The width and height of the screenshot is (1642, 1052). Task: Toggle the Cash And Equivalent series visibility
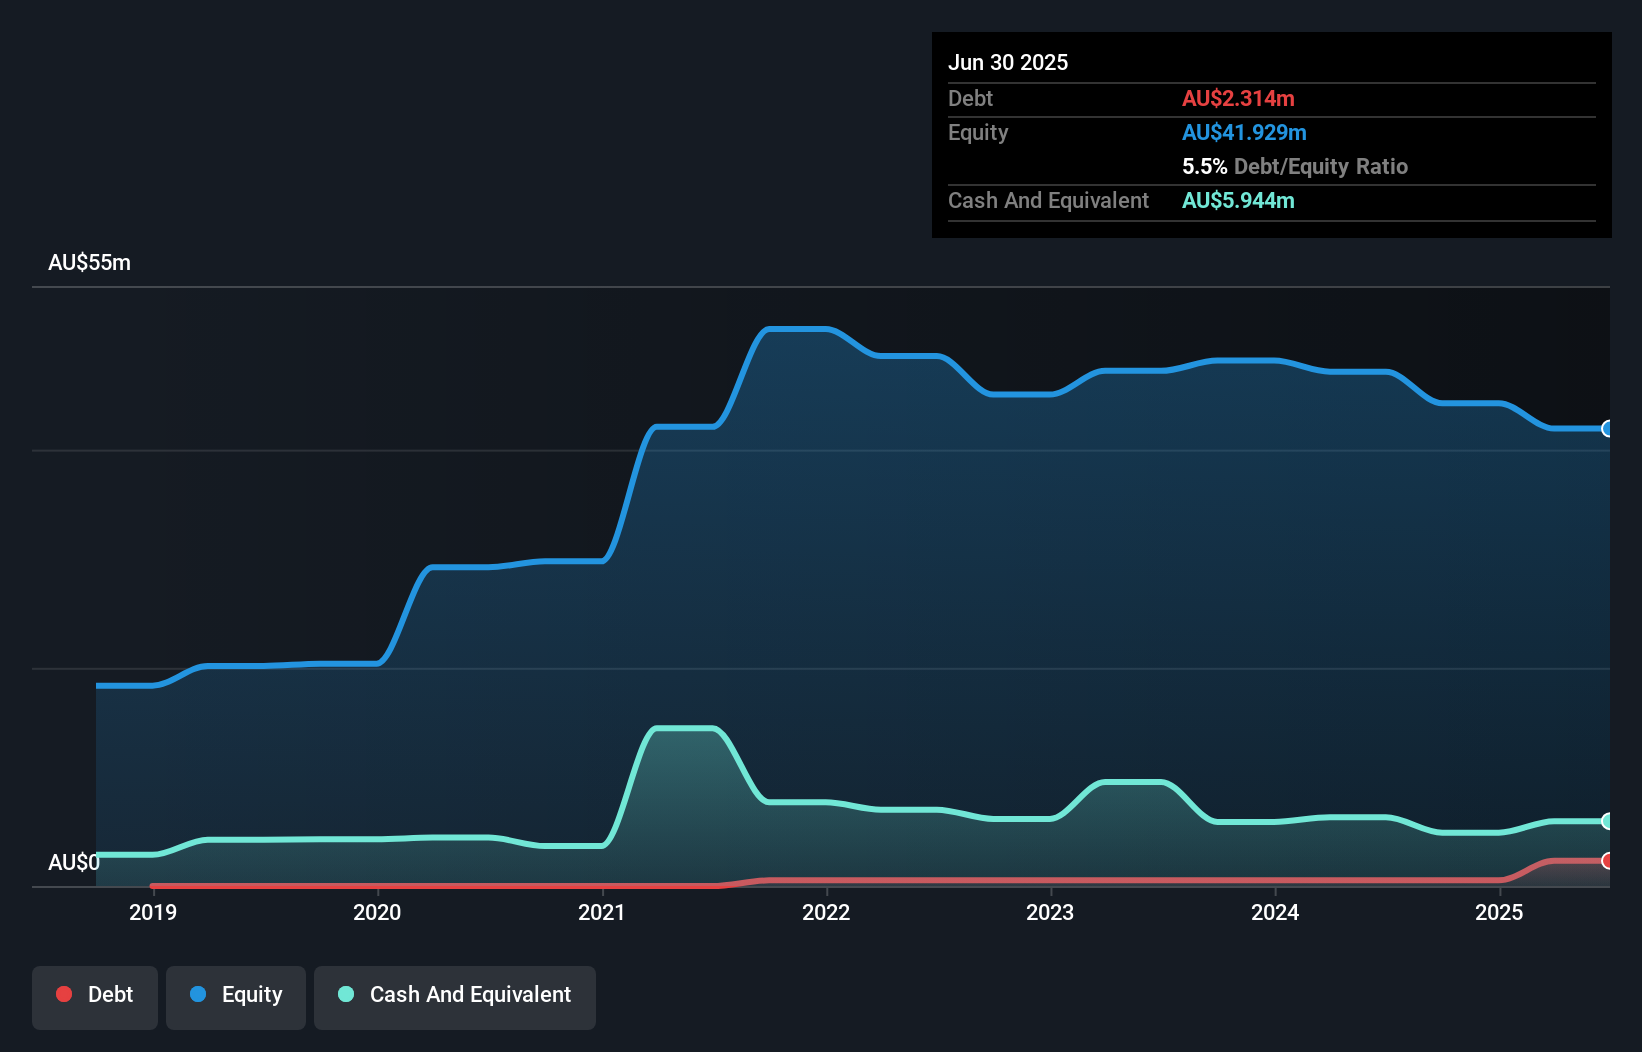(455, 997)
